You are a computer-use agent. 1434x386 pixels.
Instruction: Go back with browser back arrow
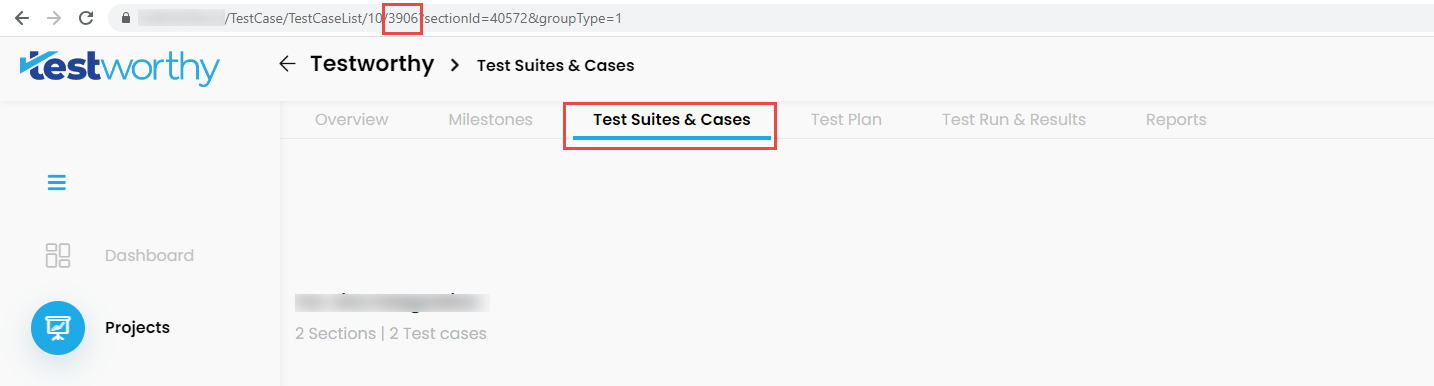click(23, 18)
